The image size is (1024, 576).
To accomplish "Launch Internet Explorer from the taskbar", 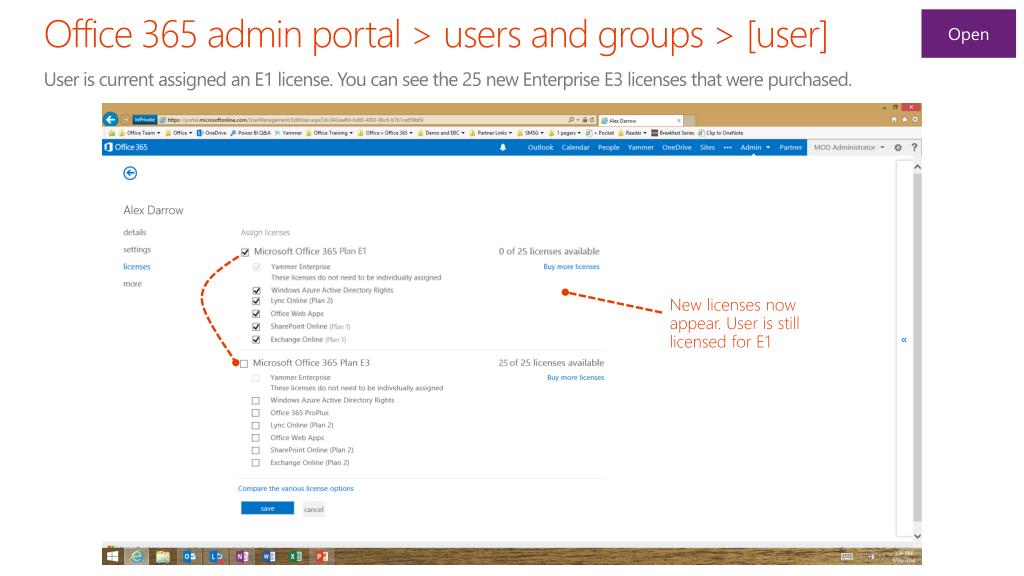I will click(136, 556).
